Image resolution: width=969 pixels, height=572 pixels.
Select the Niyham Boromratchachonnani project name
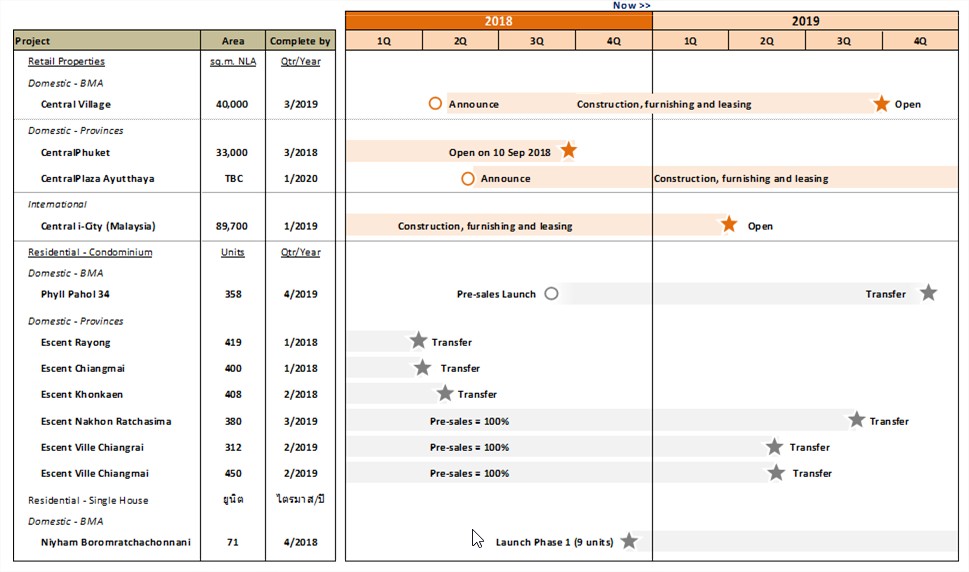coord(116,542)
